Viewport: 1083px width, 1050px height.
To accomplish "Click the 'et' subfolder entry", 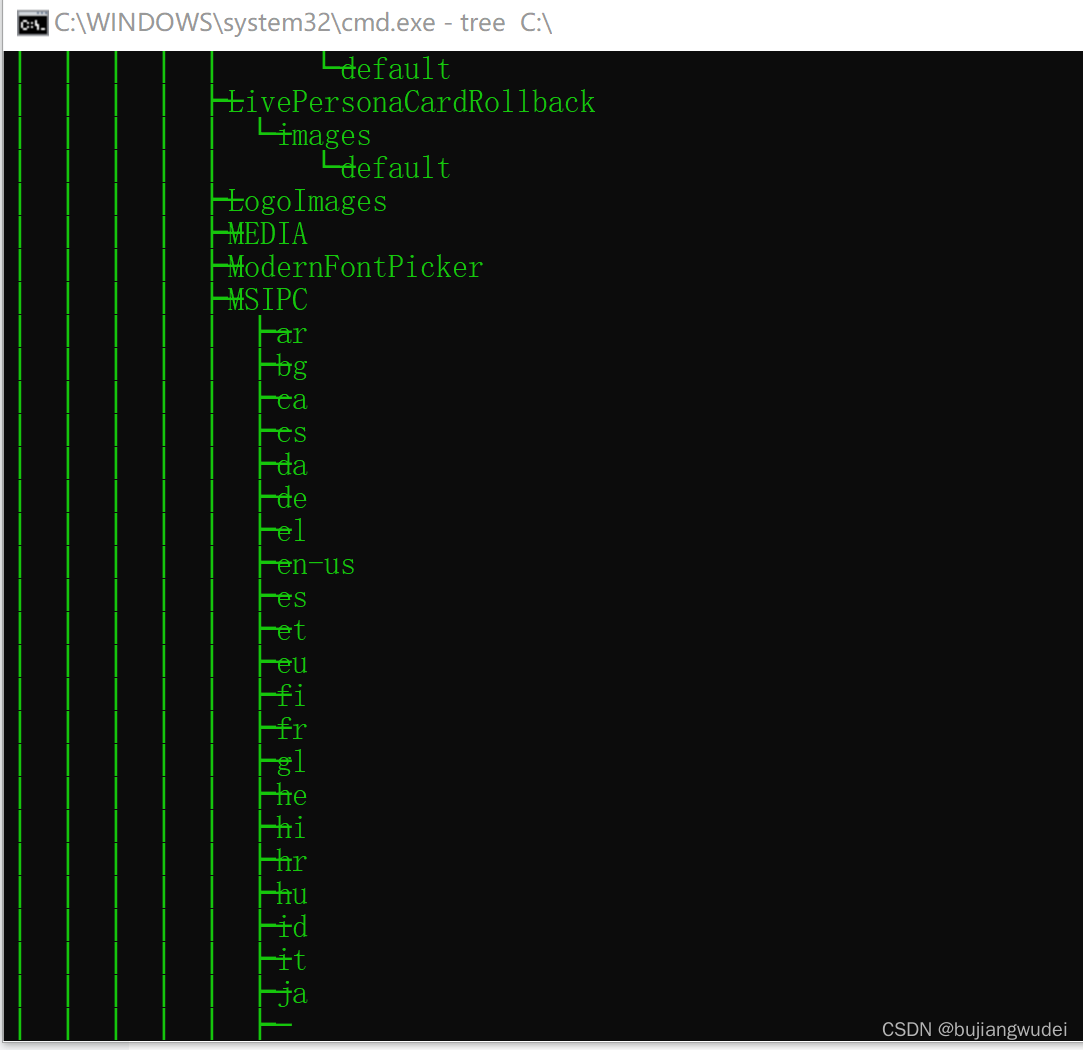I will click(x=291, y=631).
